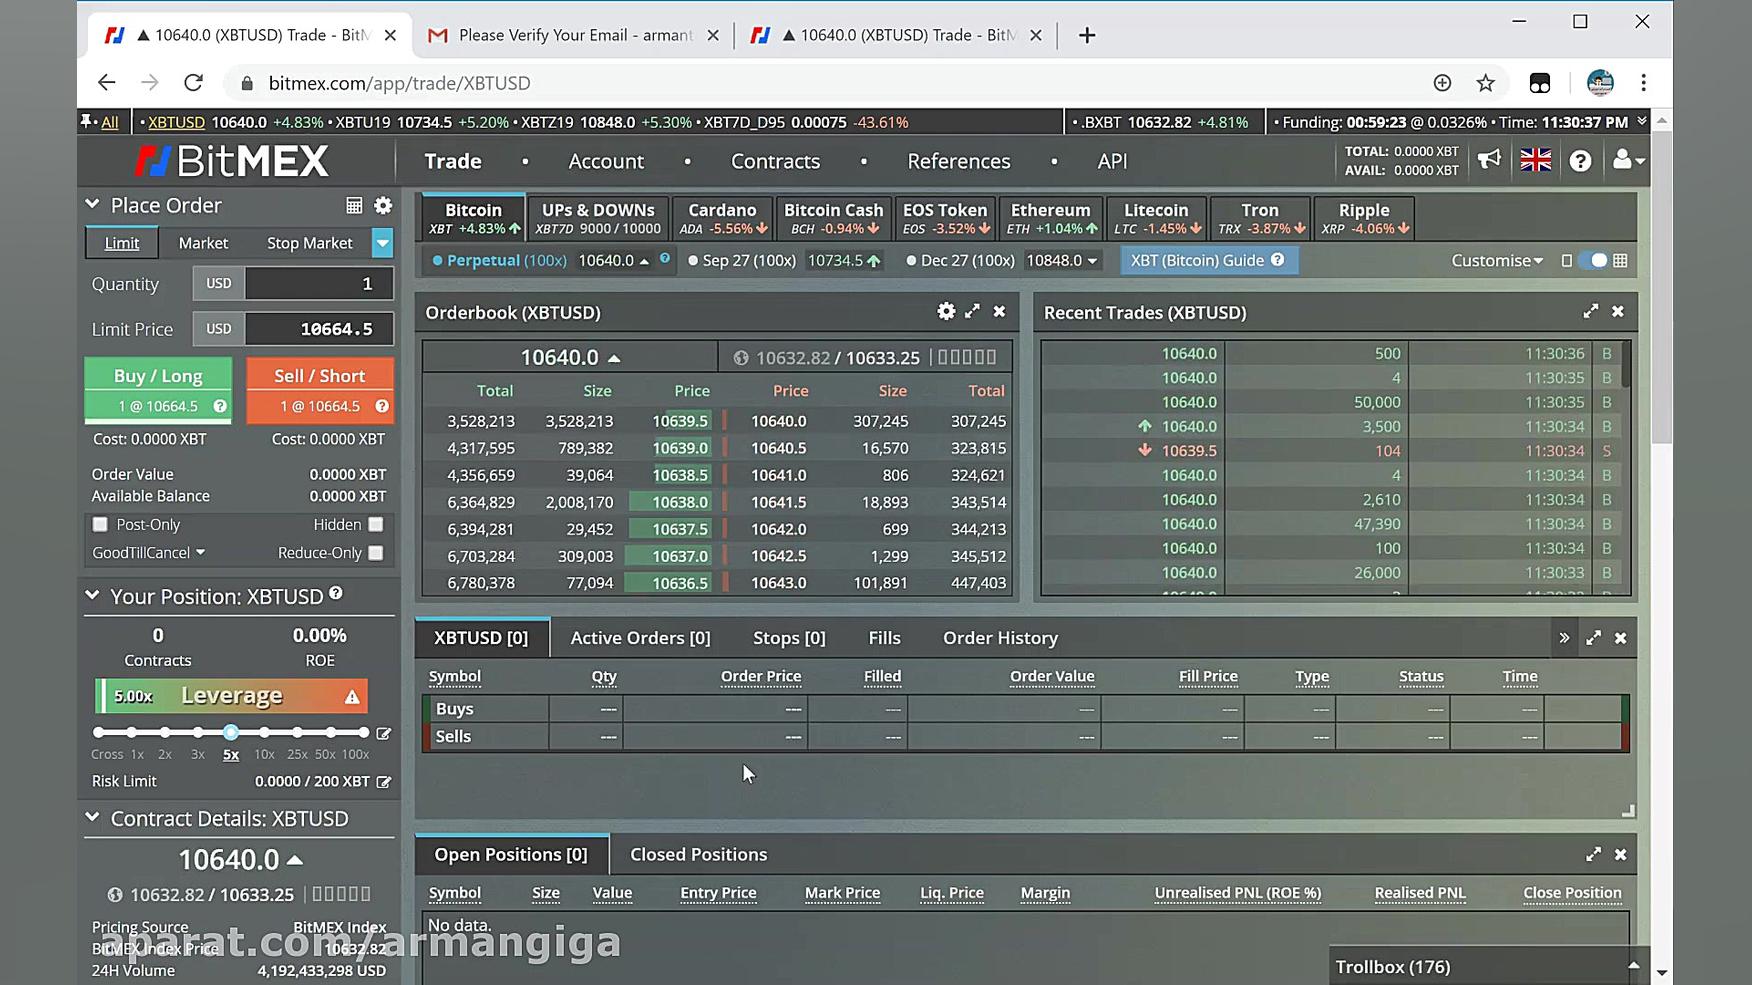The width and height of the screenshot is (1752, 985).
Task: Select Stop Market order tab
Action: click(309, 243)
